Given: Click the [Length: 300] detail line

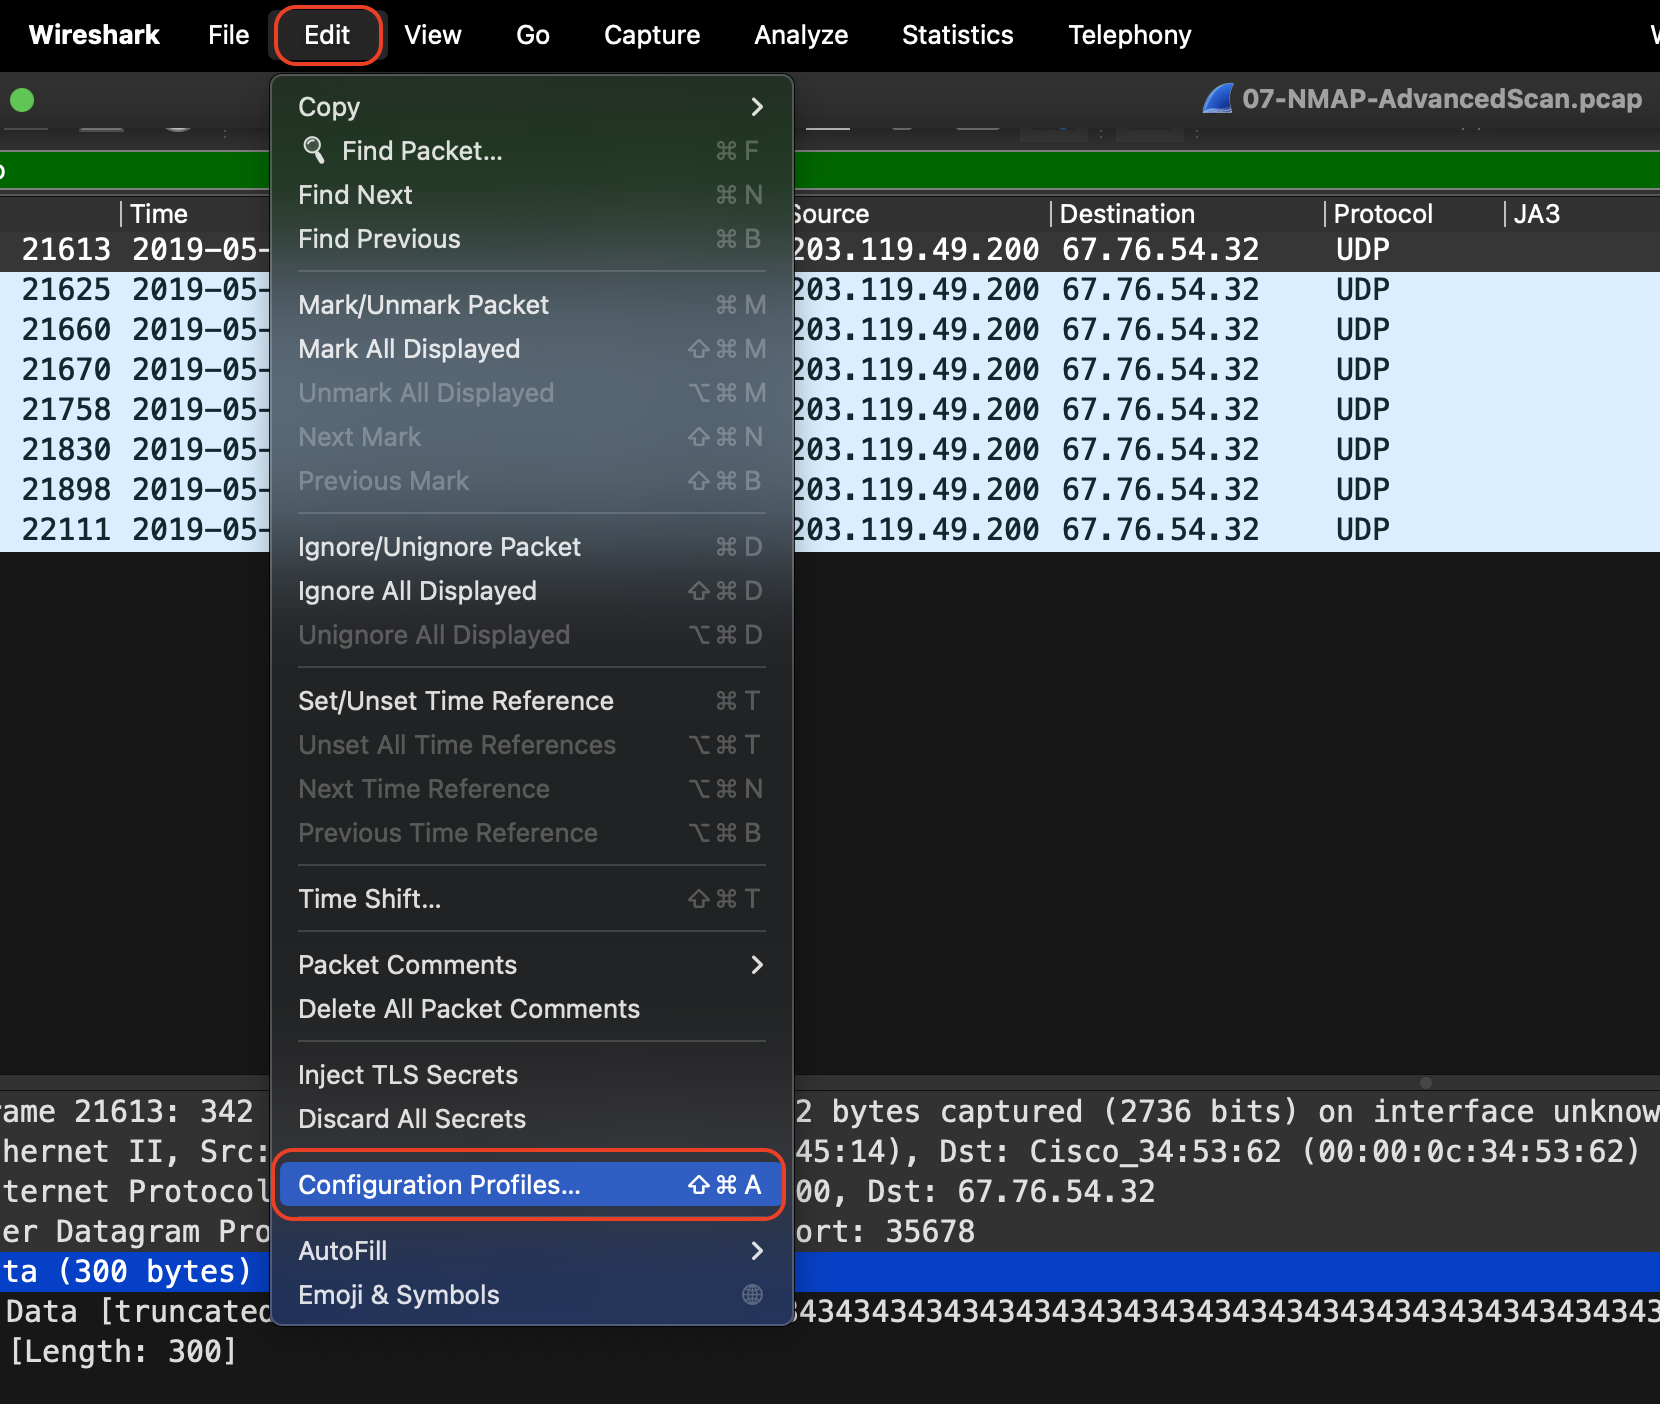Looking at the screenshot, I should click(x=124, y=1352).
